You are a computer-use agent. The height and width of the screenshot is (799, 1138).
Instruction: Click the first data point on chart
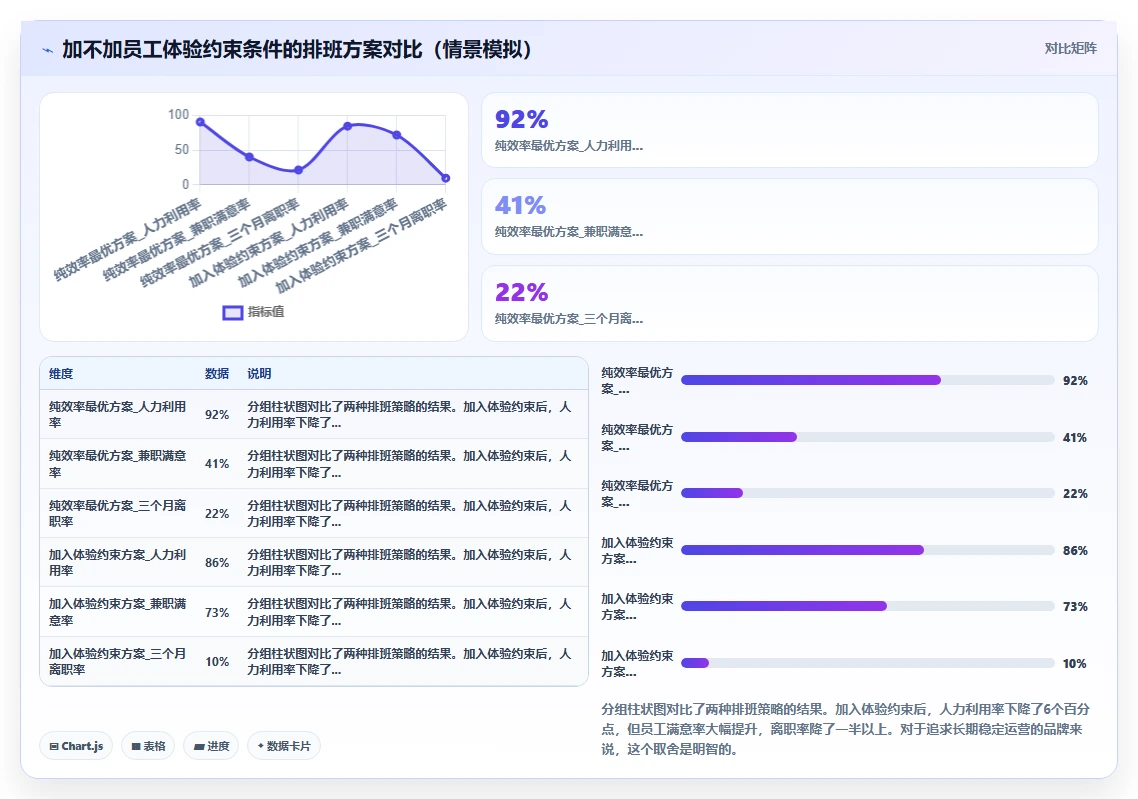pyautogui.click(x=200, y=122)
